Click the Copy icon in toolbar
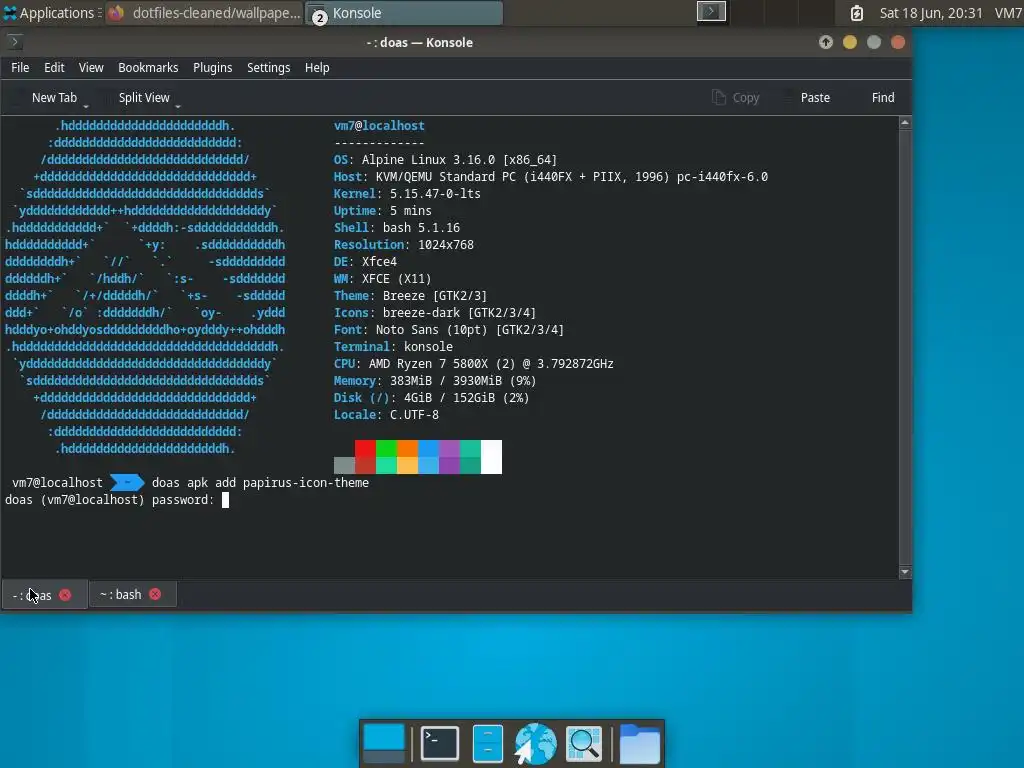 click(718, 97)
